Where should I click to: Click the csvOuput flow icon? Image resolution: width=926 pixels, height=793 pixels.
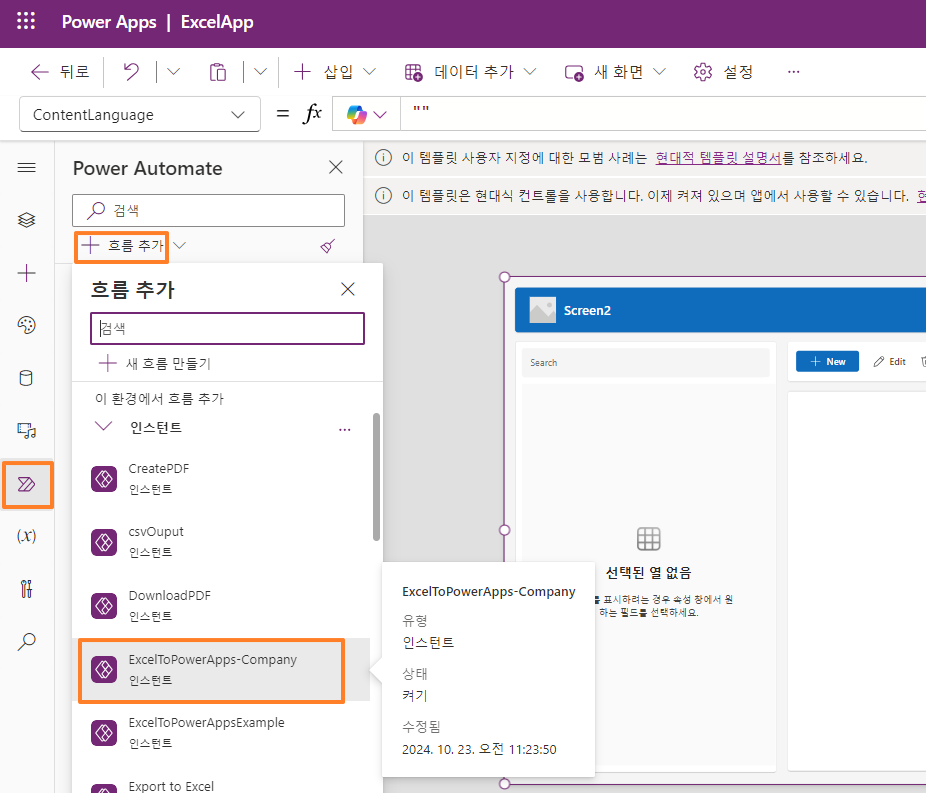pyautogui.click(x=104, y=542)
